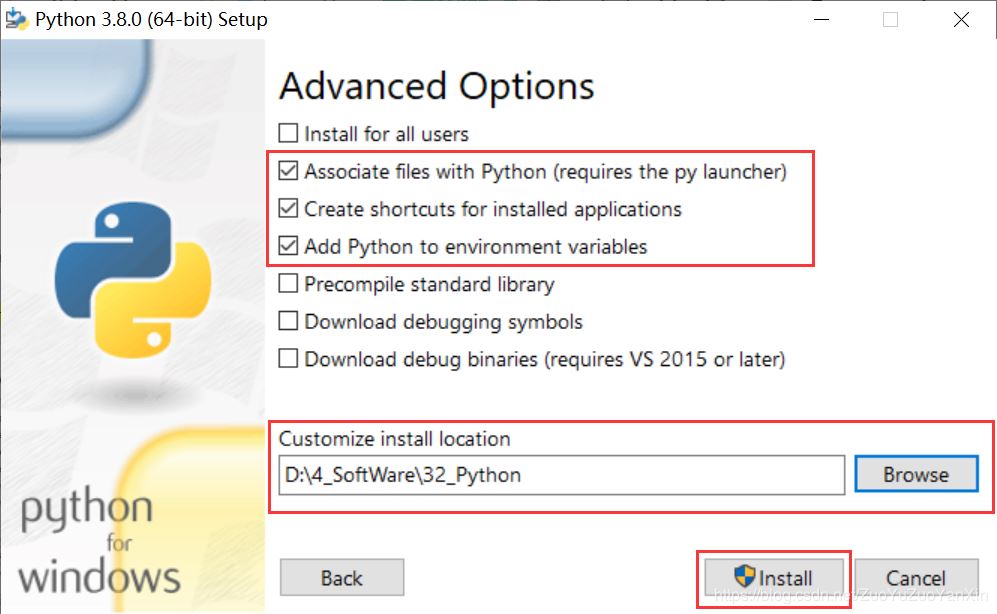Click the UAC shield icon on Install button

pos(744,577)
